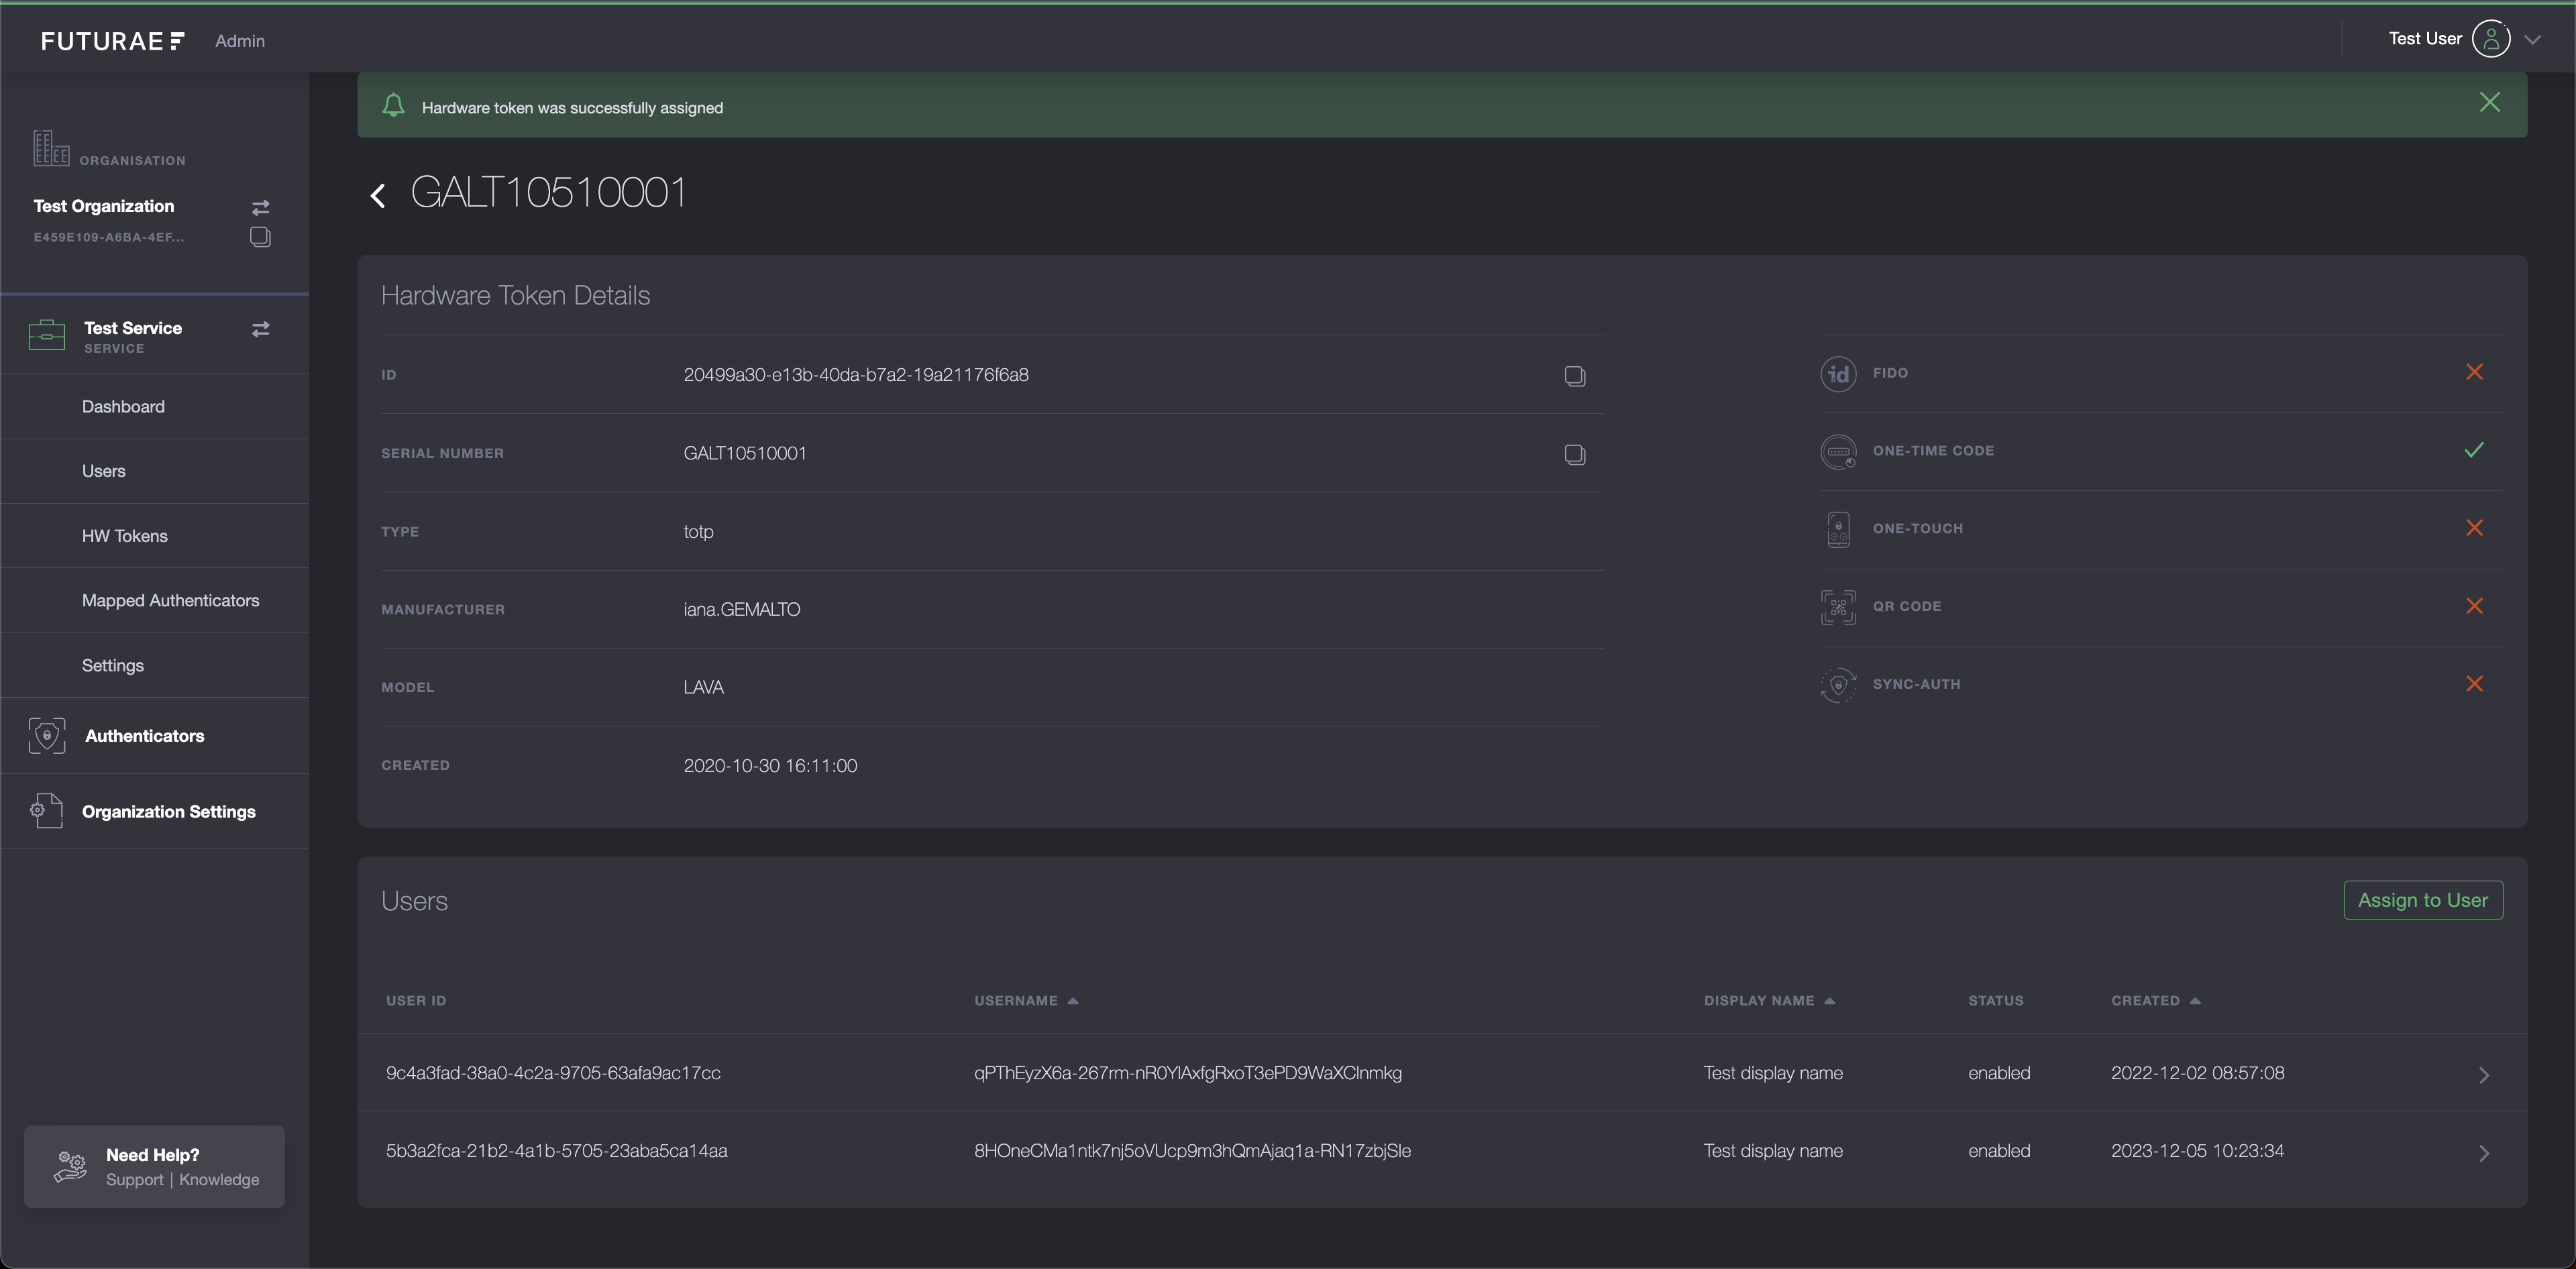Click the manufacturer value iana.GEMALTO
Image resolution: width=2576 pixels, height=1269 pixels.
(742, 609)
